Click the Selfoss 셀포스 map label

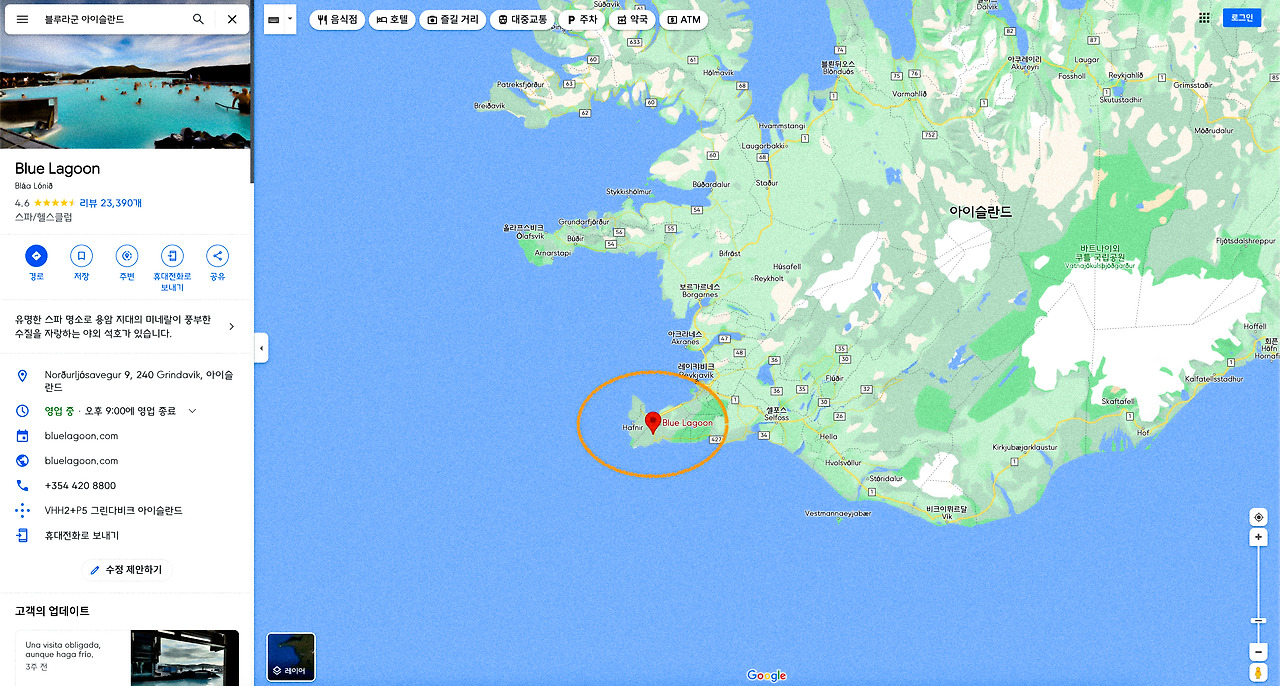pos(776,414)
